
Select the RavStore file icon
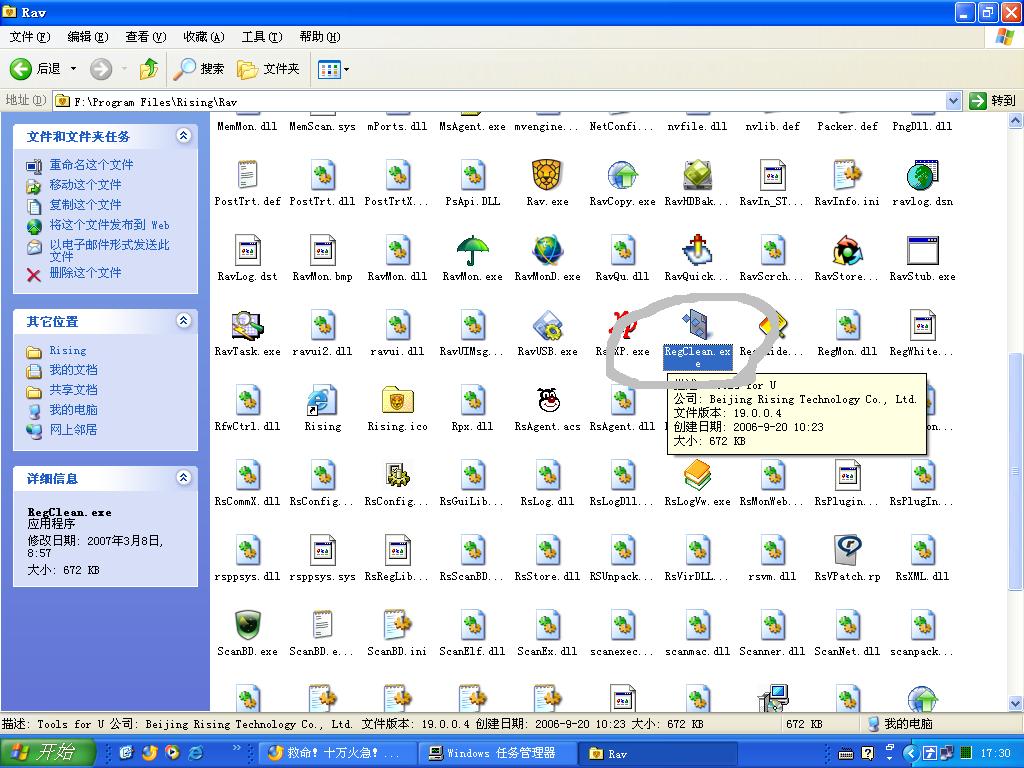[x=847, y=250]
